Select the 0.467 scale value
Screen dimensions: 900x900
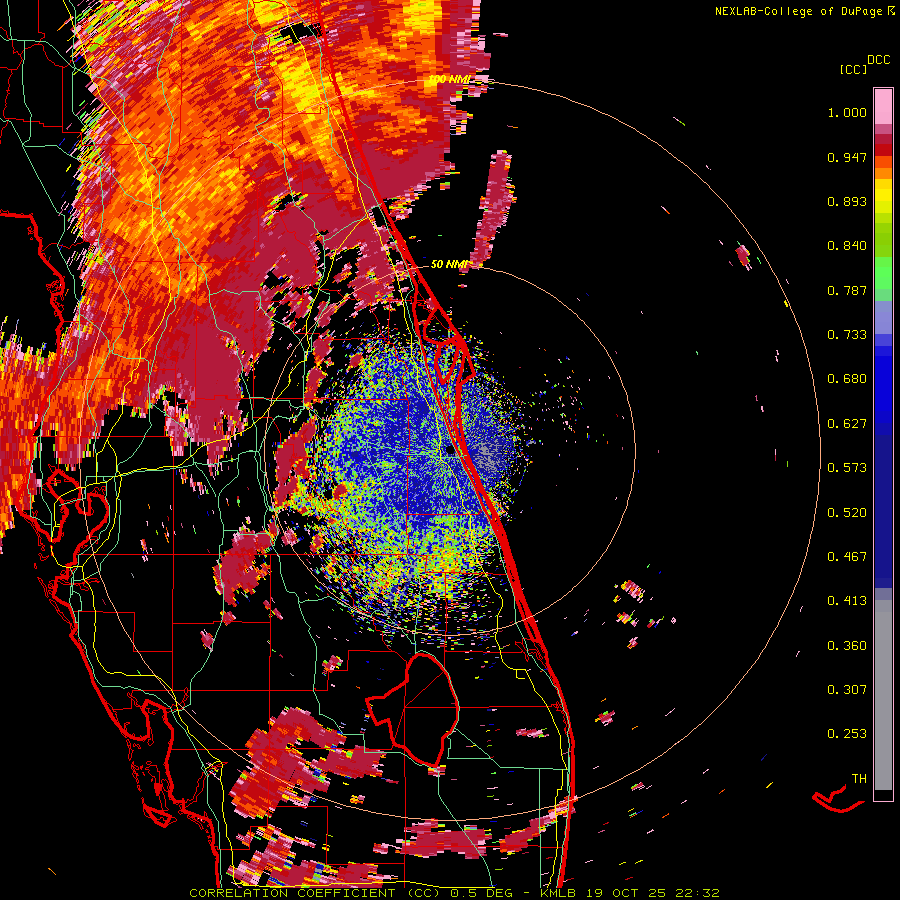(847, 557)
